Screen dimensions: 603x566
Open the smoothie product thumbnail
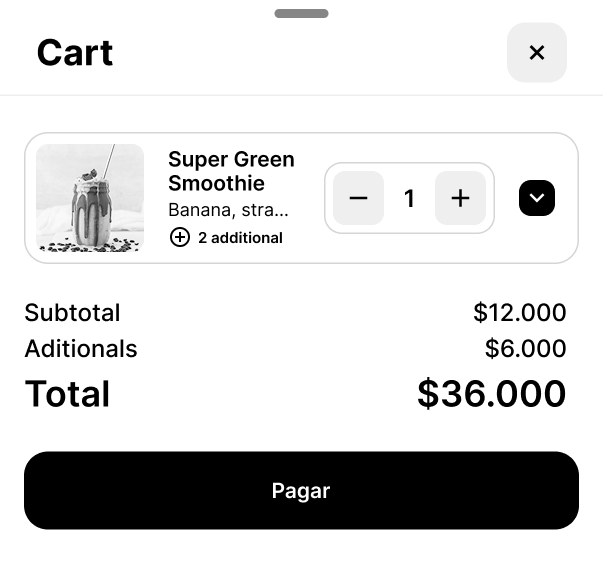pyautogui.click(x=90, y=198)
